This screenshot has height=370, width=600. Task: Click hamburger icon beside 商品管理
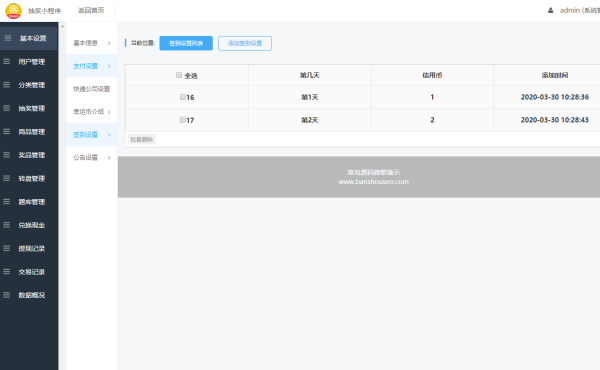pos(7,131)
